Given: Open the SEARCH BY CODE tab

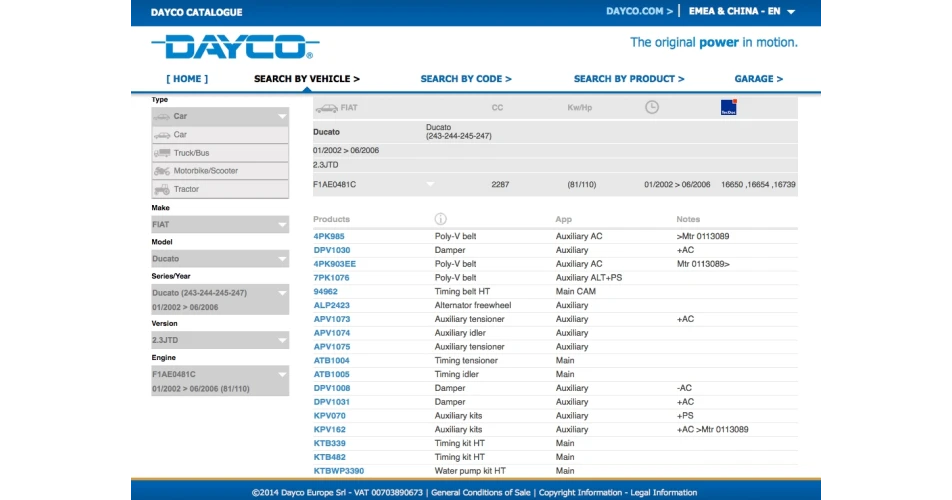Looking at the screenshot, I should coord(466,79).
